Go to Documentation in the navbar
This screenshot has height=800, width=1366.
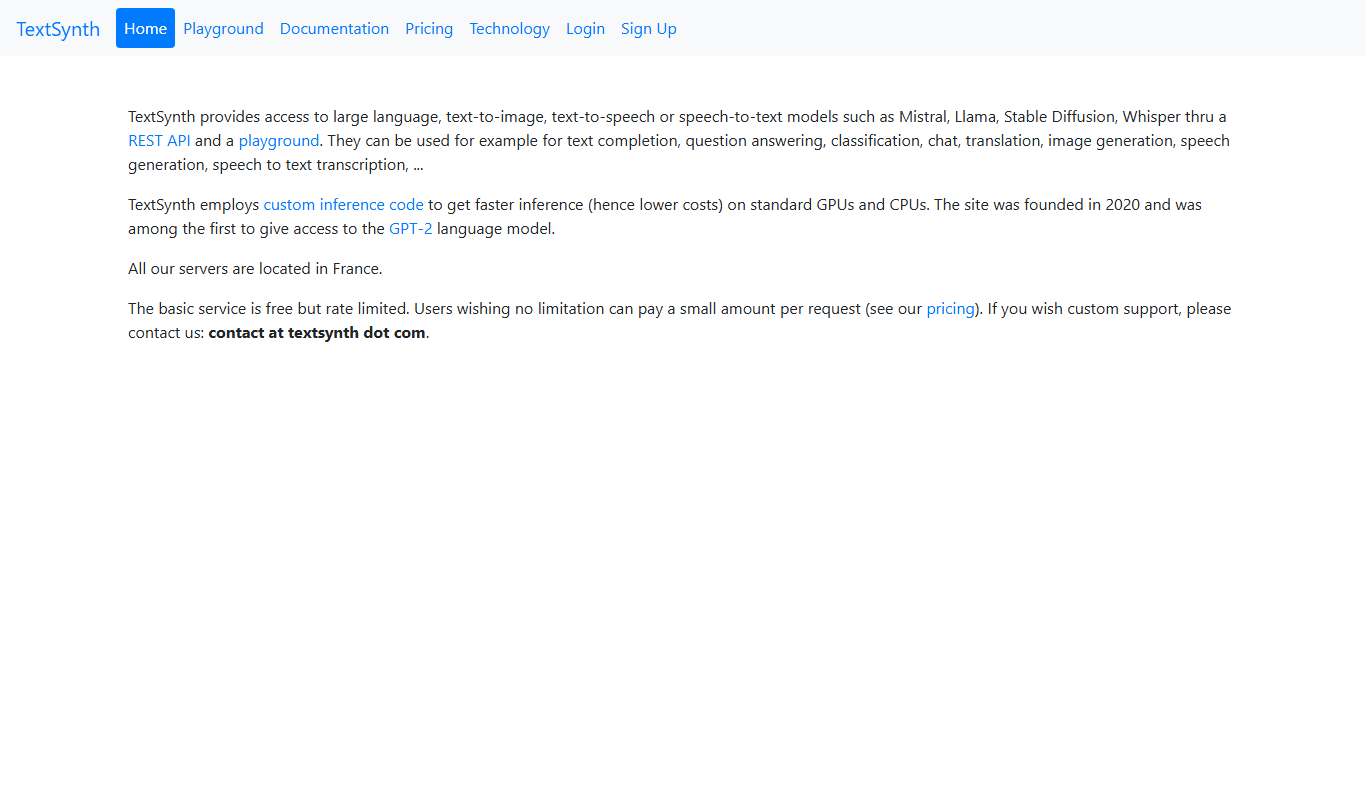pyautogui.click(x=334, y=28)
